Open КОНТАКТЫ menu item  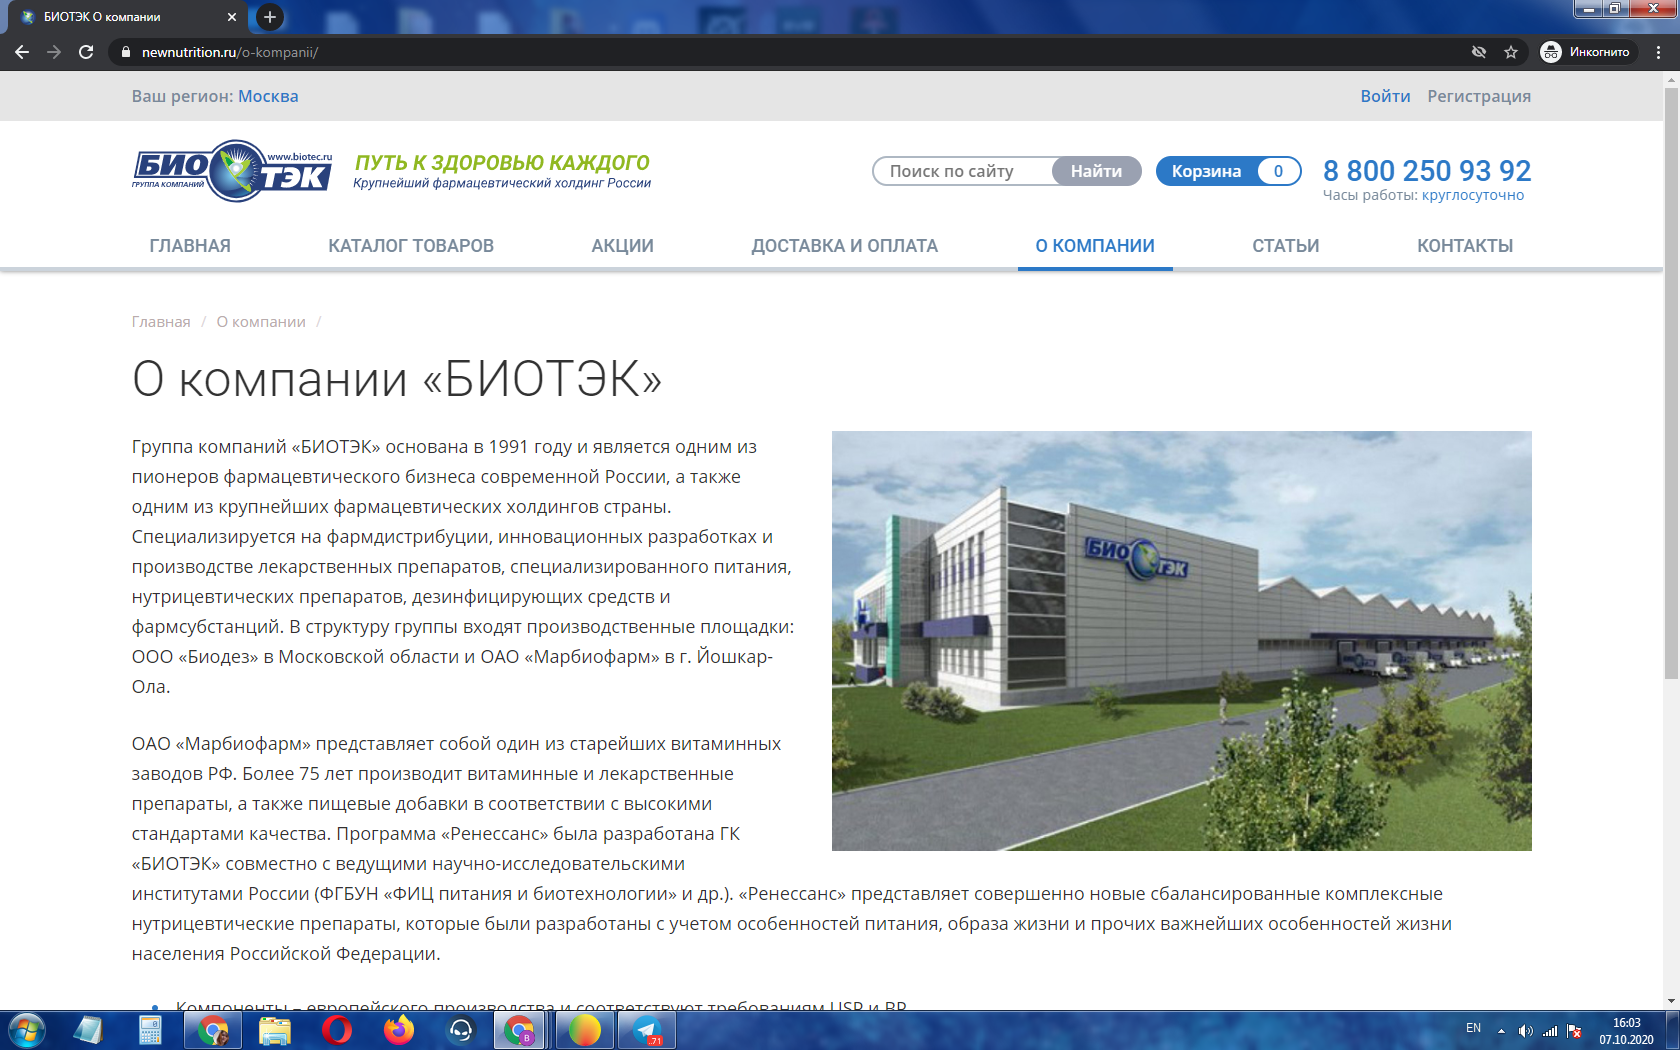1465,246
